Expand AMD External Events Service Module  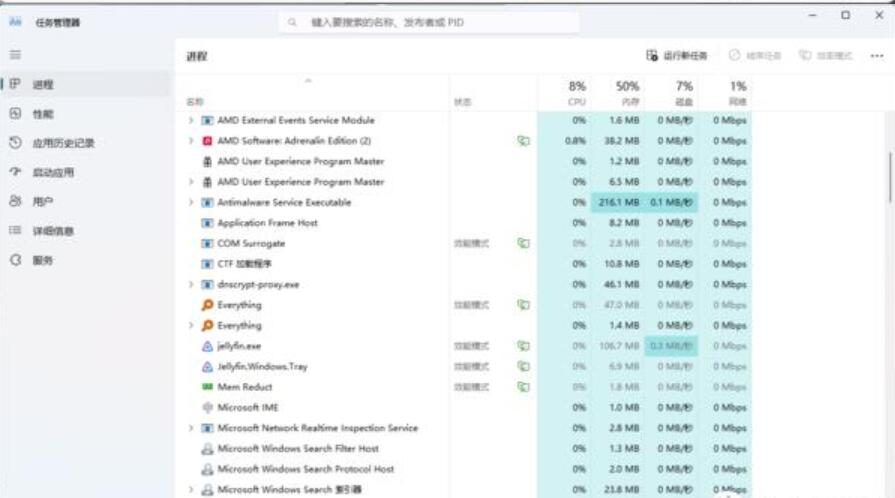click(191, 120)
